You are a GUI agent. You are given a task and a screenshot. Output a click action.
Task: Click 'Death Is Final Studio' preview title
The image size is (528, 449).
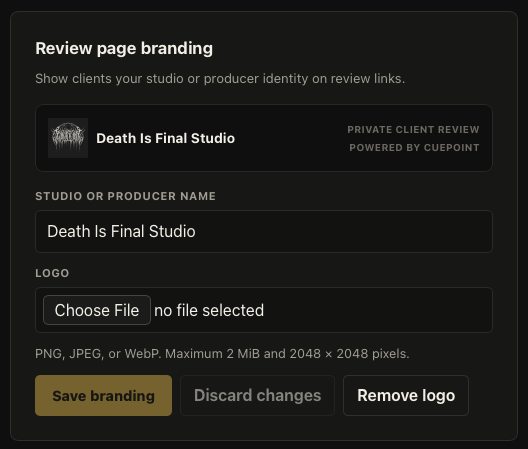pos(166,138)
